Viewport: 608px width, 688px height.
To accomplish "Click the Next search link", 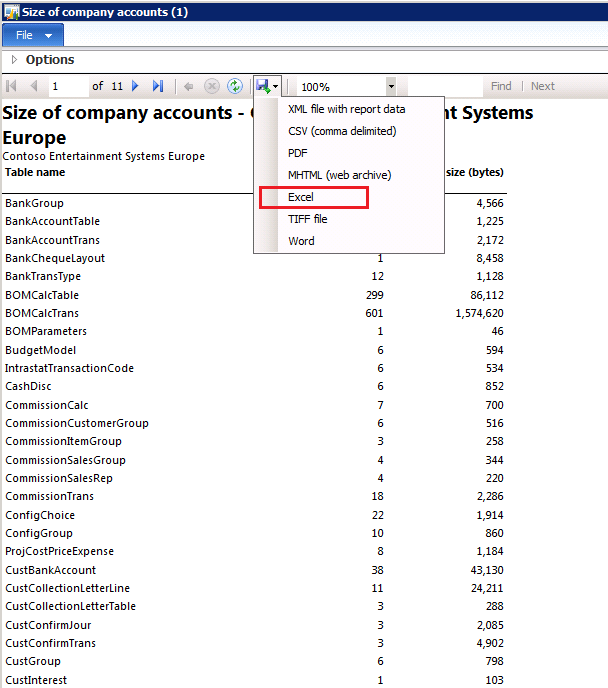I will pyautogui.click(x=543, y=87).
